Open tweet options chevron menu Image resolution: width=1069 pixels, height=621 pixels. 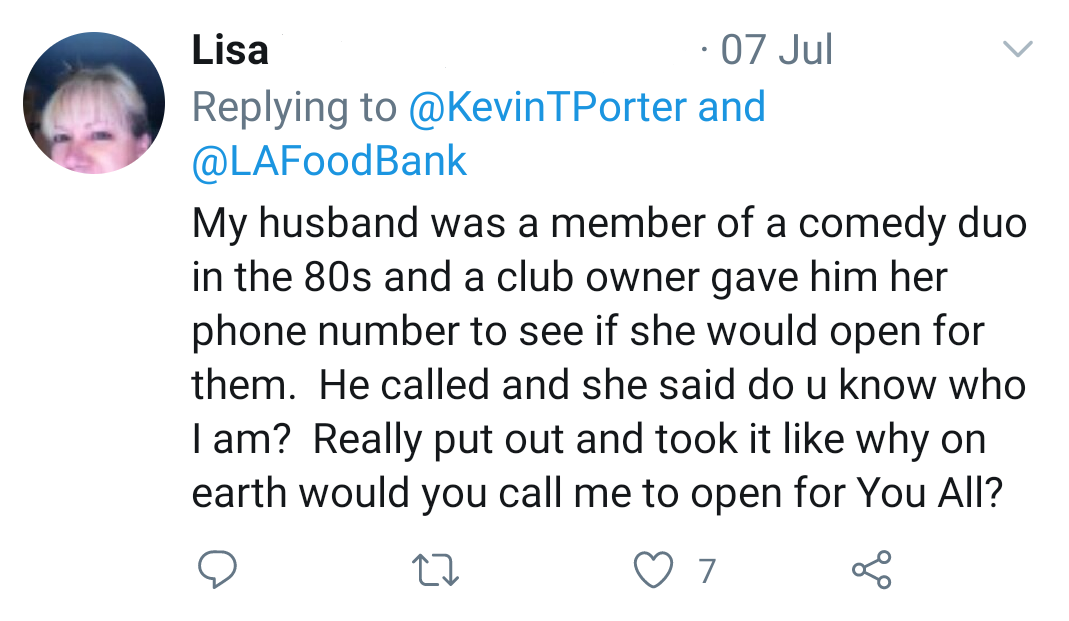point(1017,50)
